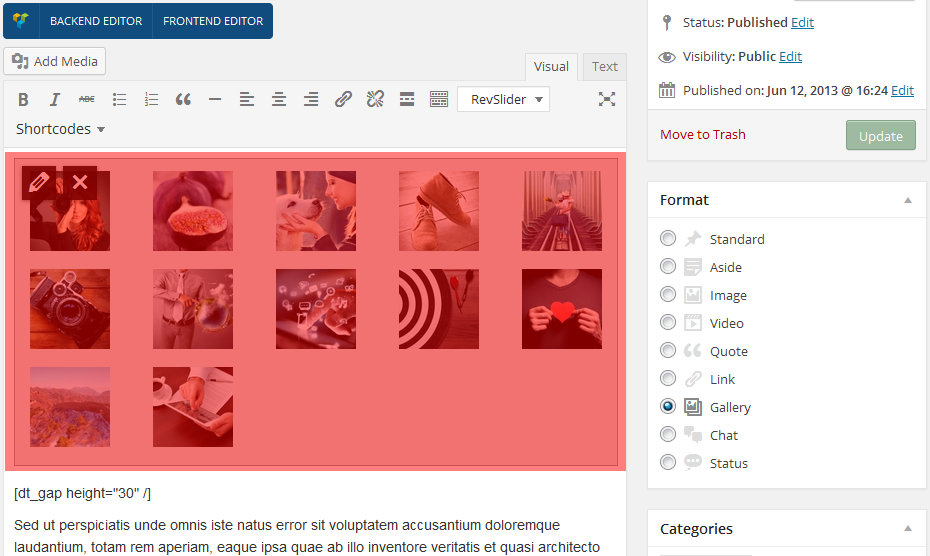Toggle the toolbar kitchen sink icon
The height and width of the screenshot is (556, 930).
[439, 99]
